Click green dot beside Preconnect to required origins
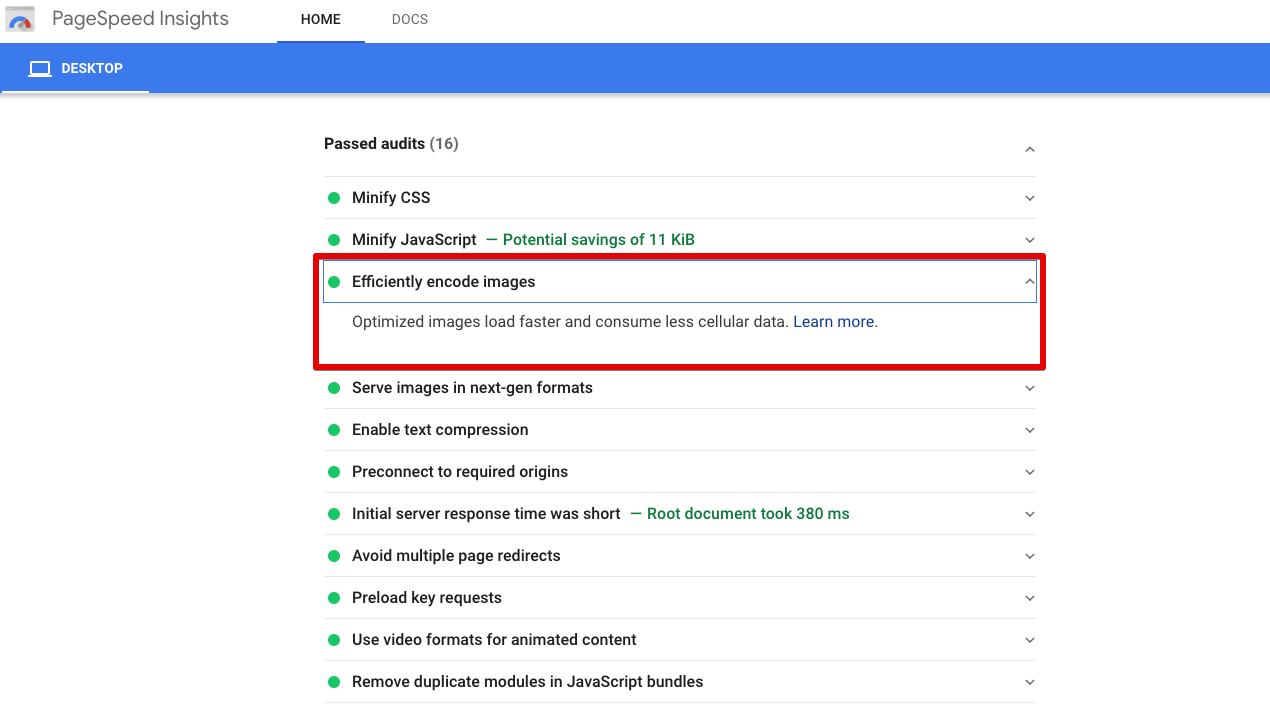 tap(334, 472)
